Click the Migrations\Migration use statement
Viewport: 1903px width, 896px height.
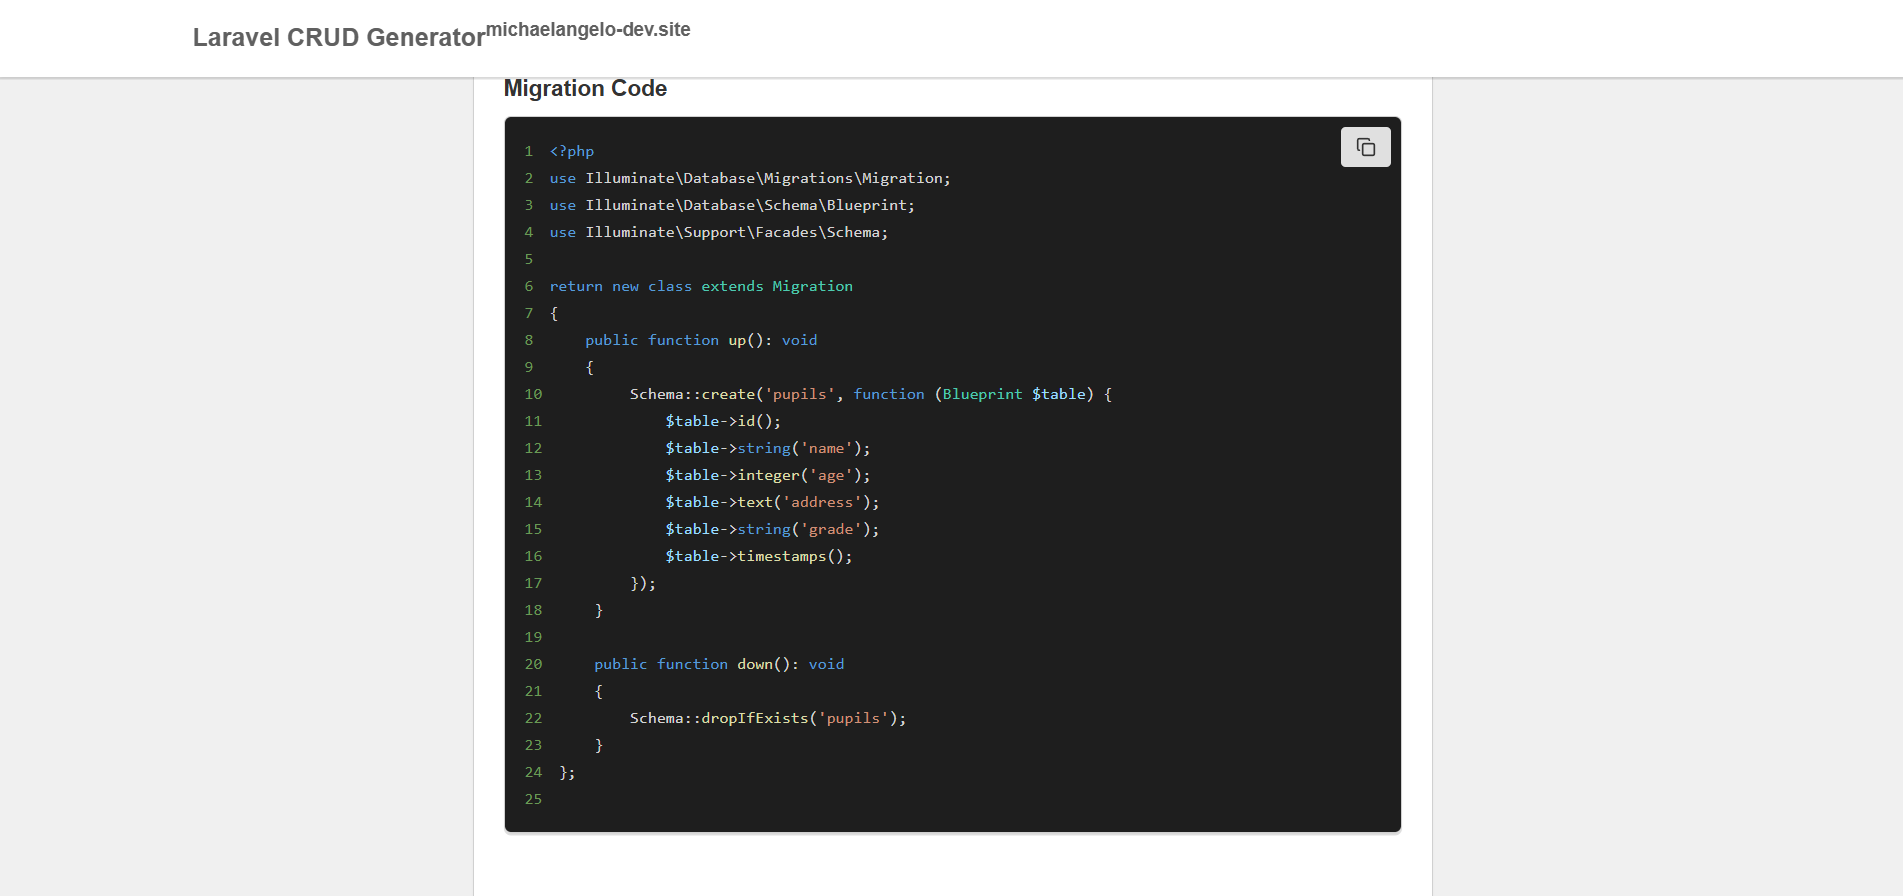(749, 178)
